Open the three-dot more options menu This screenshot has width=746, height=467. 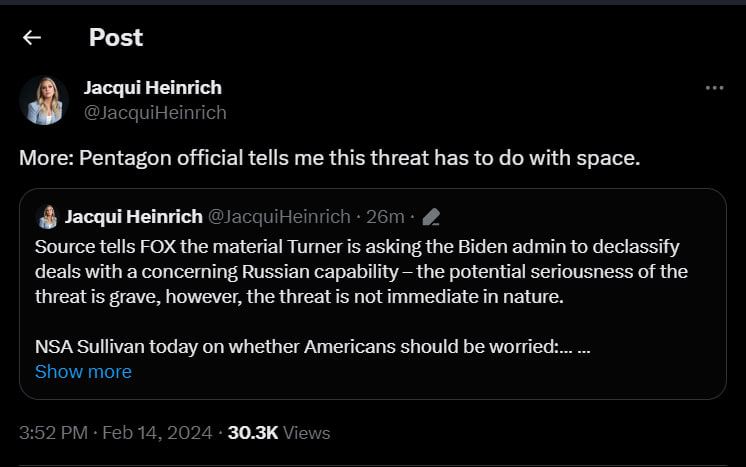714,88
